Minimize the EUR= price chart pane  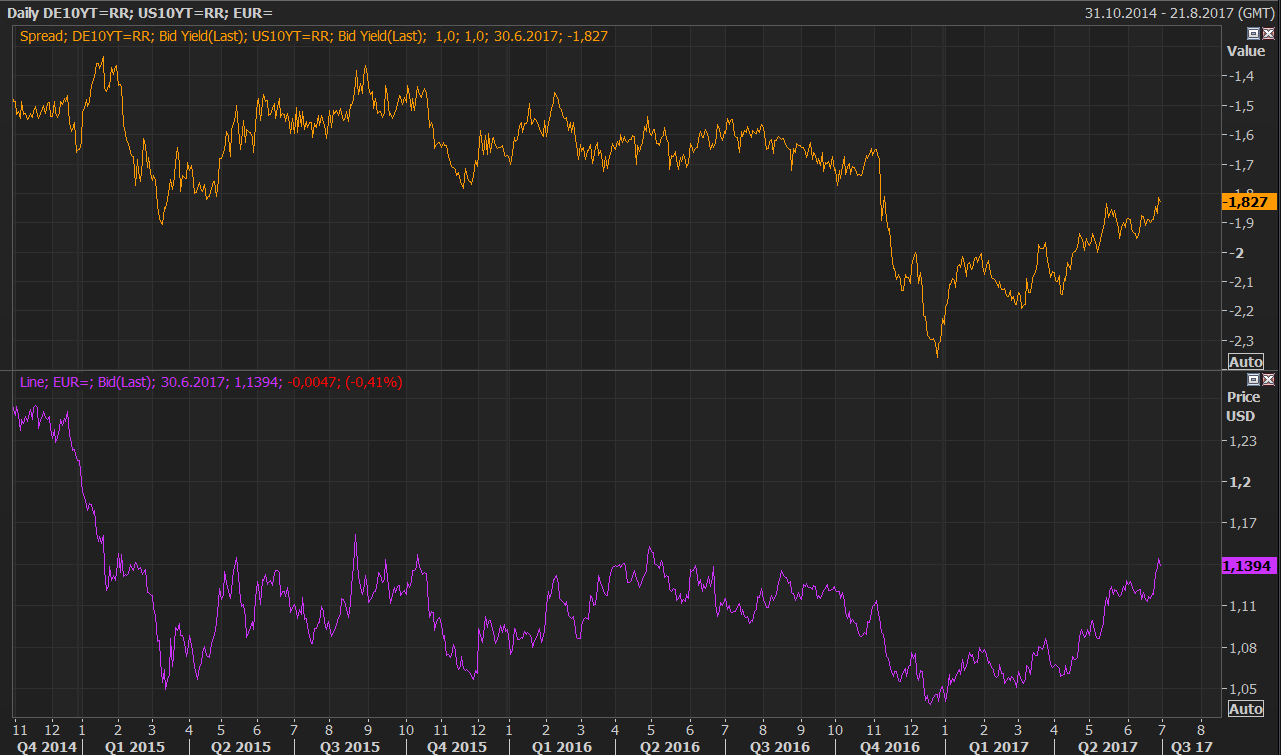coord(1254,380)
